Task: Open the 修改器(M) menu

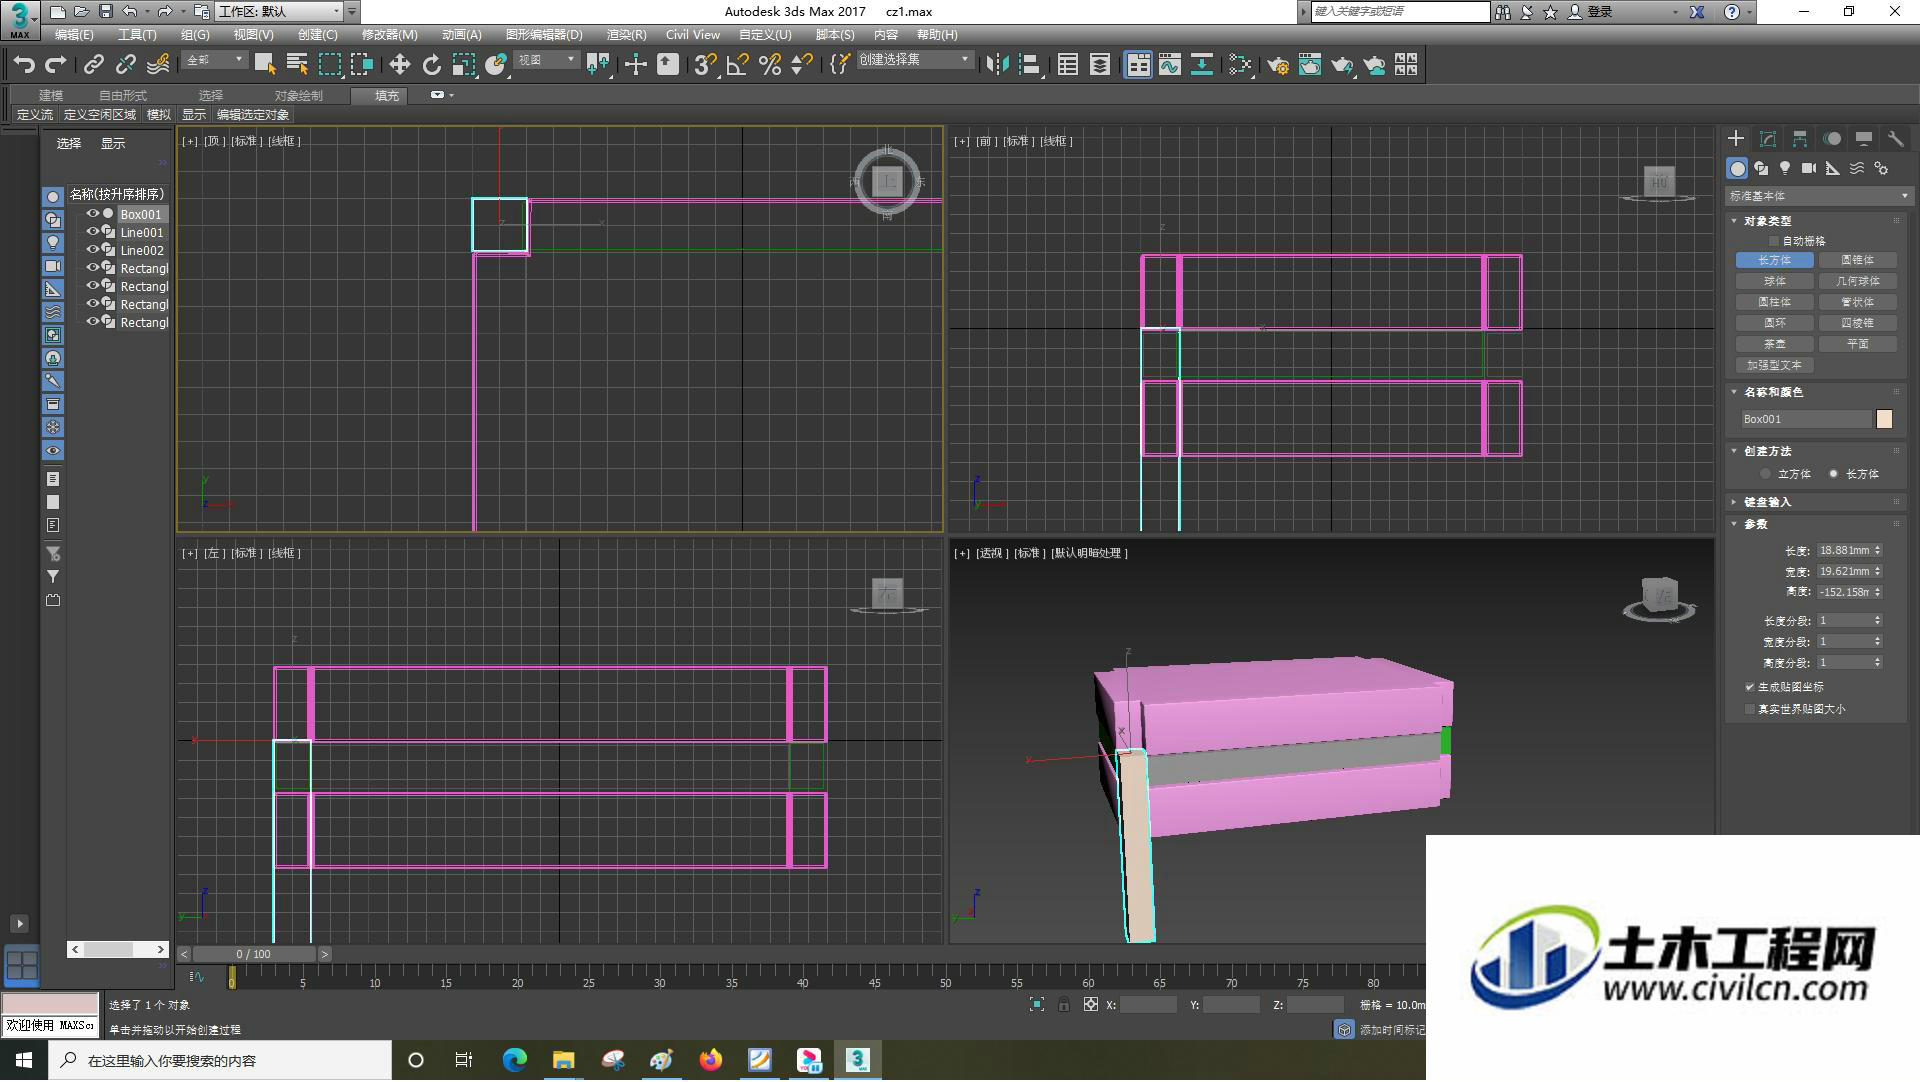Action: pos(390,35)
